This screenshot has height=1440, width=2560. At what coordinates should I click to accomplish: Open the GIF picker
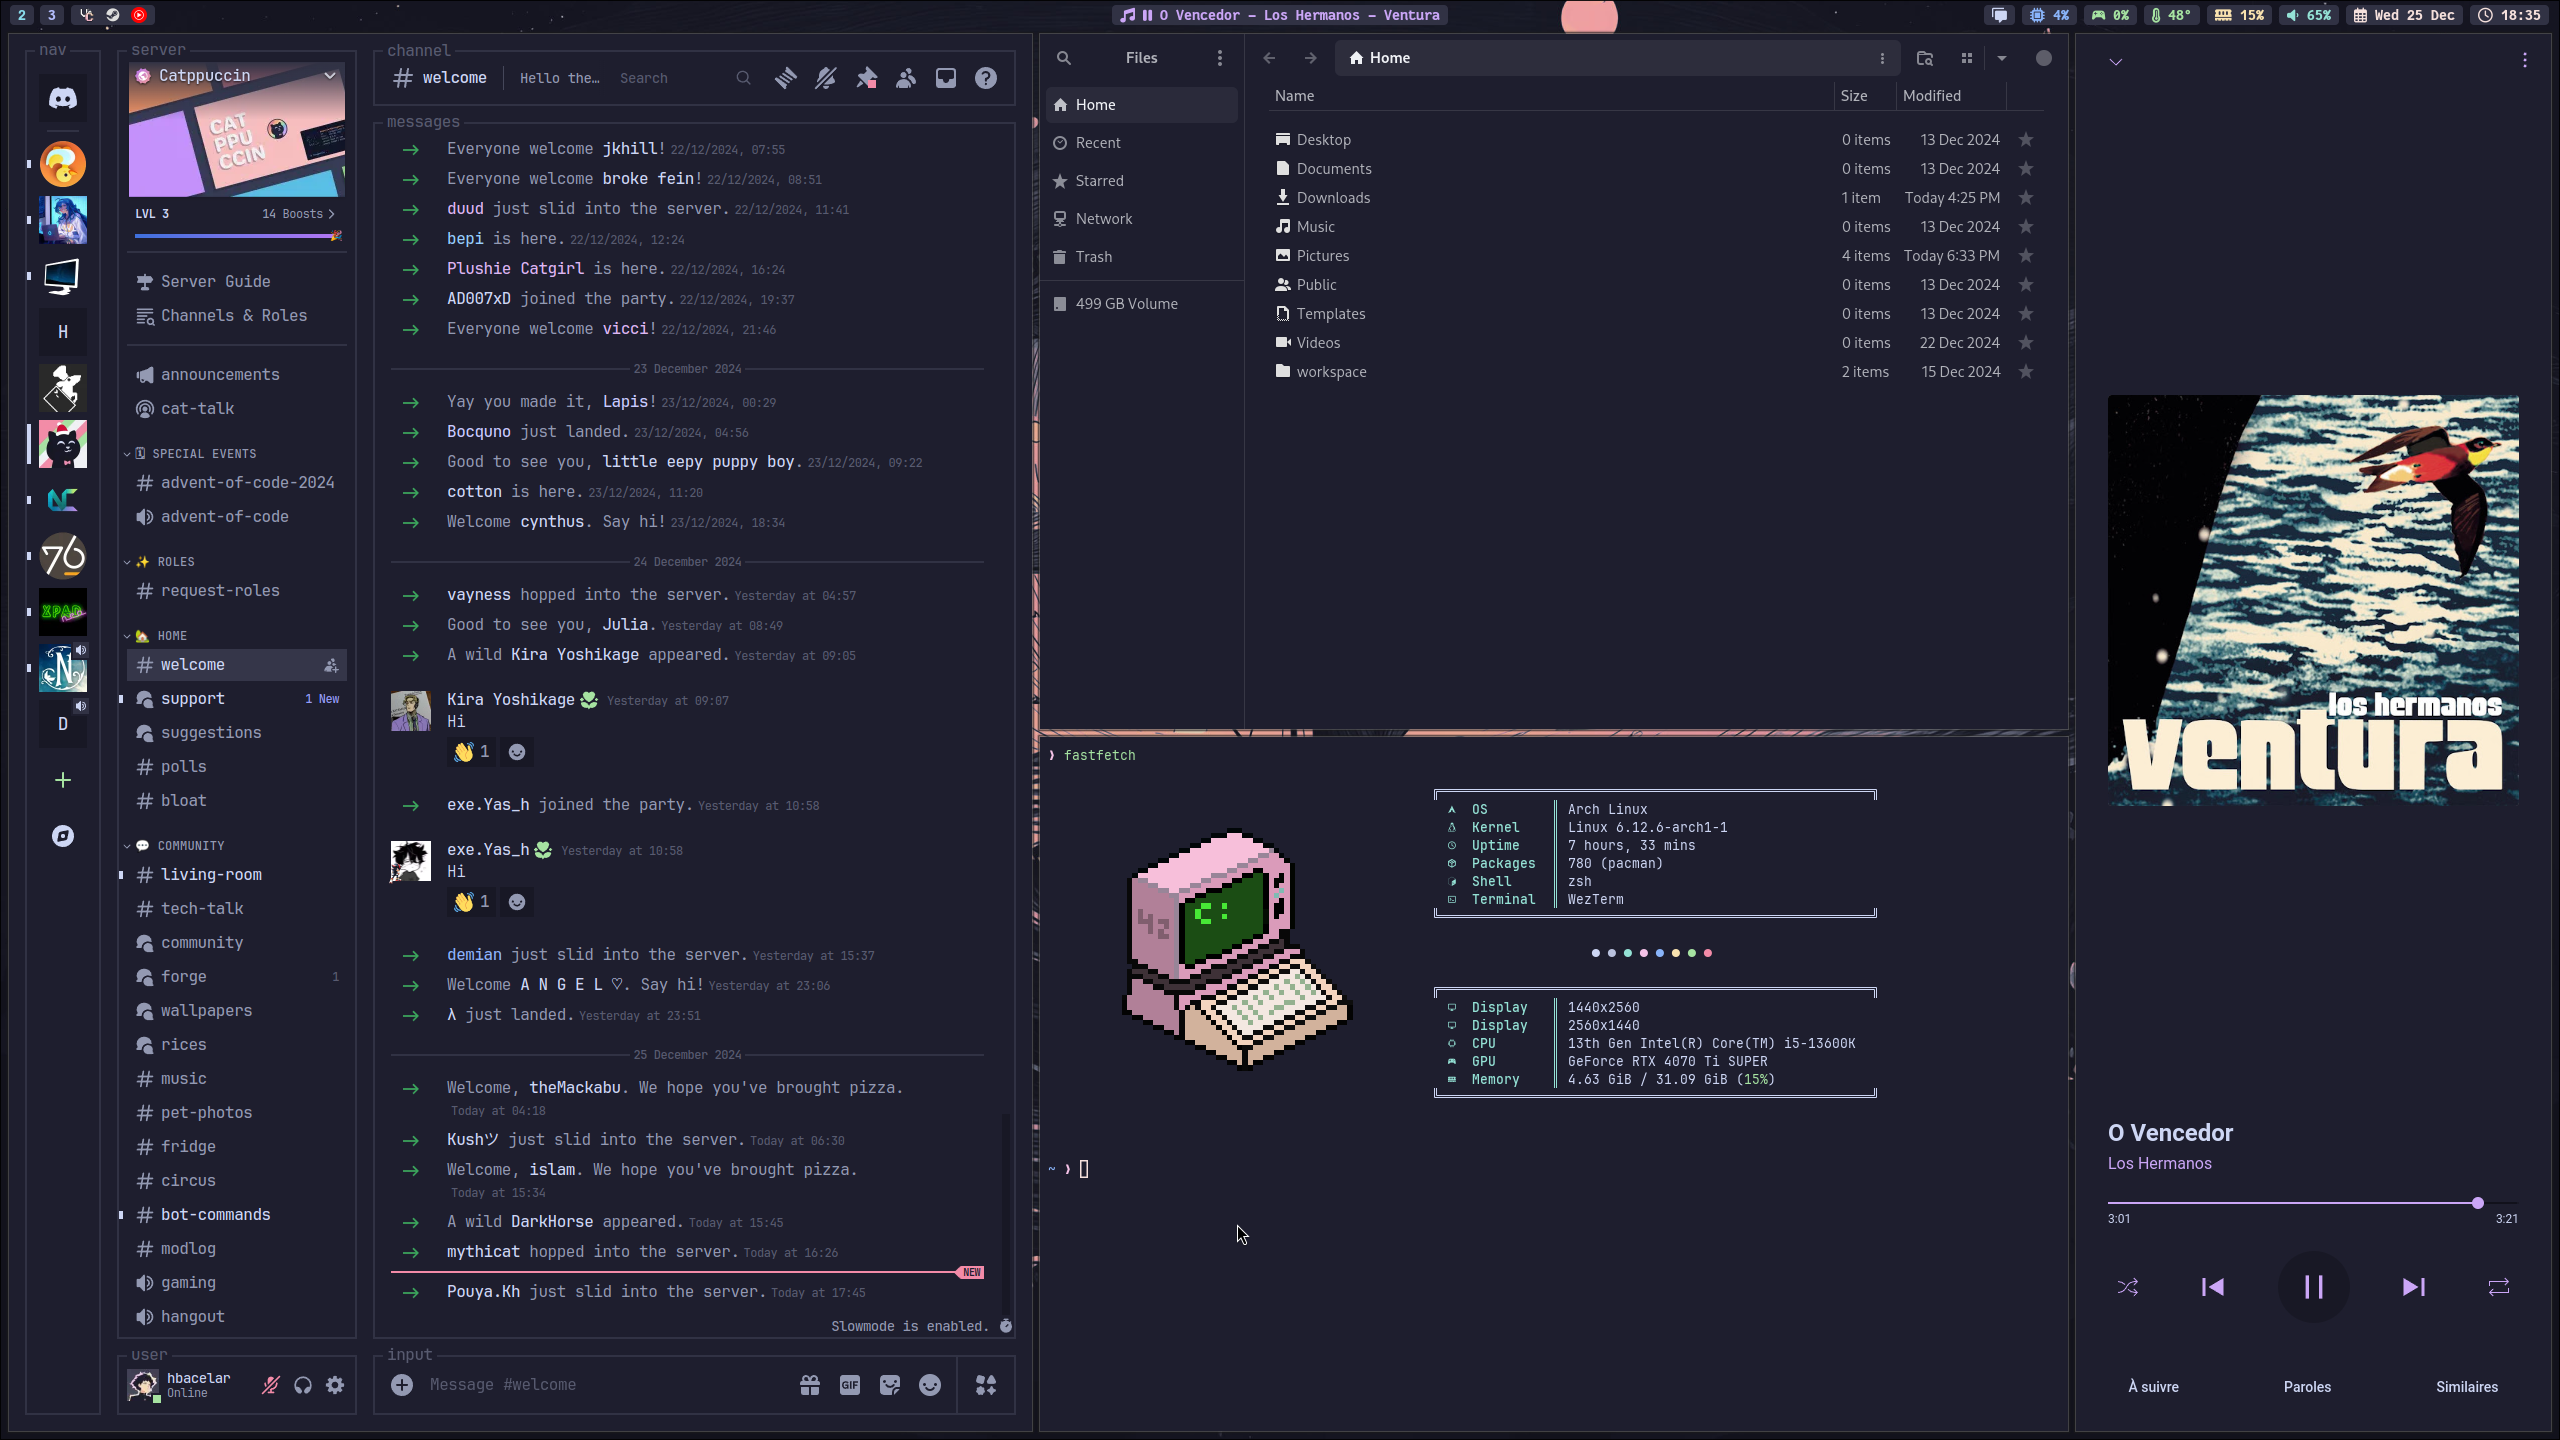tap(850, 1385)
